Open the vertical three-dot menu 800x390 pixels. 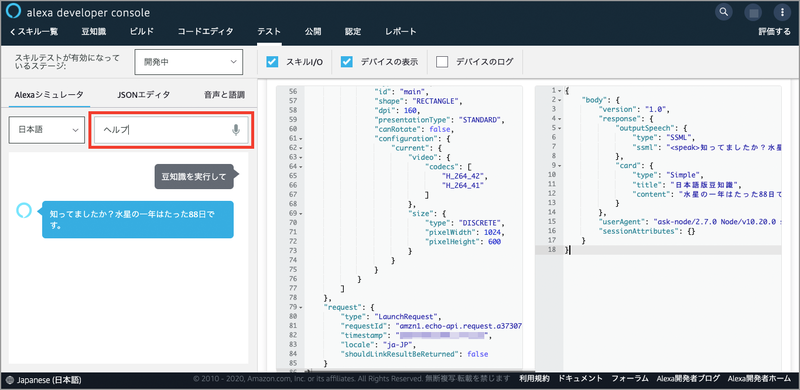pyautogui.click(x=782, y=12)
